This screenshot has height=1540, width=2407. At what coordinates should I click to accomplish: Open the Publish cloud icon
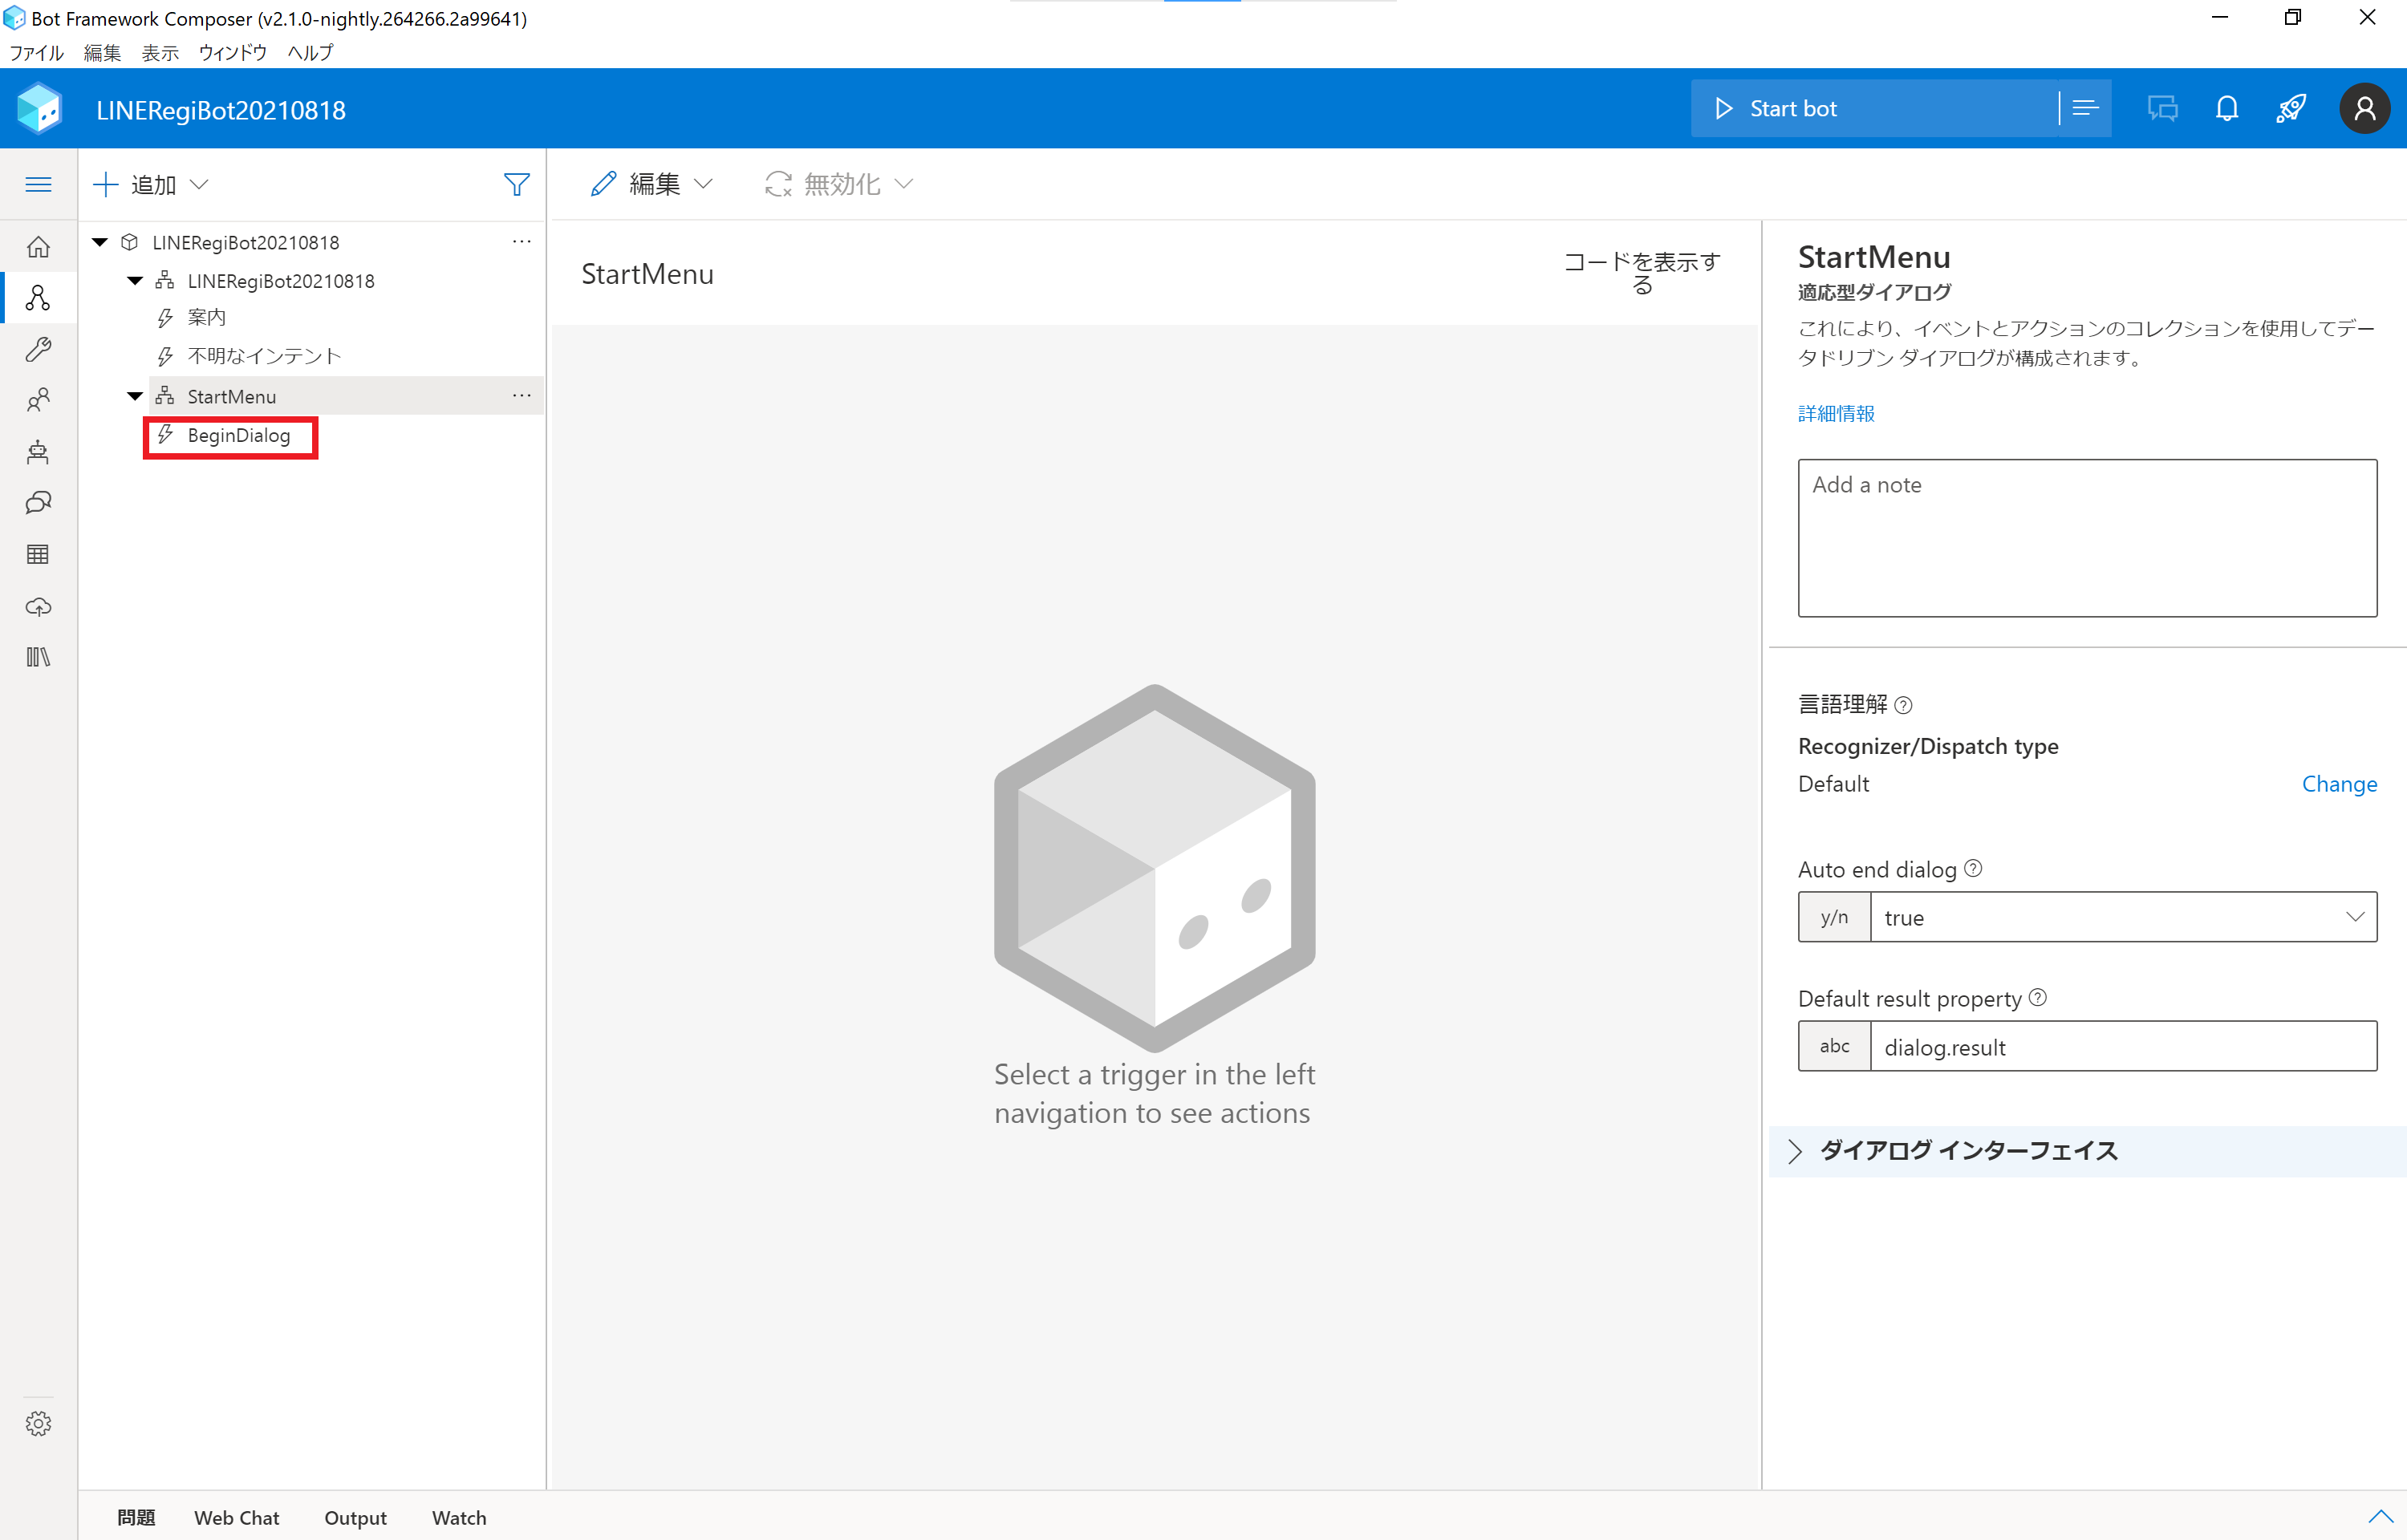click(x=38, y=606)
